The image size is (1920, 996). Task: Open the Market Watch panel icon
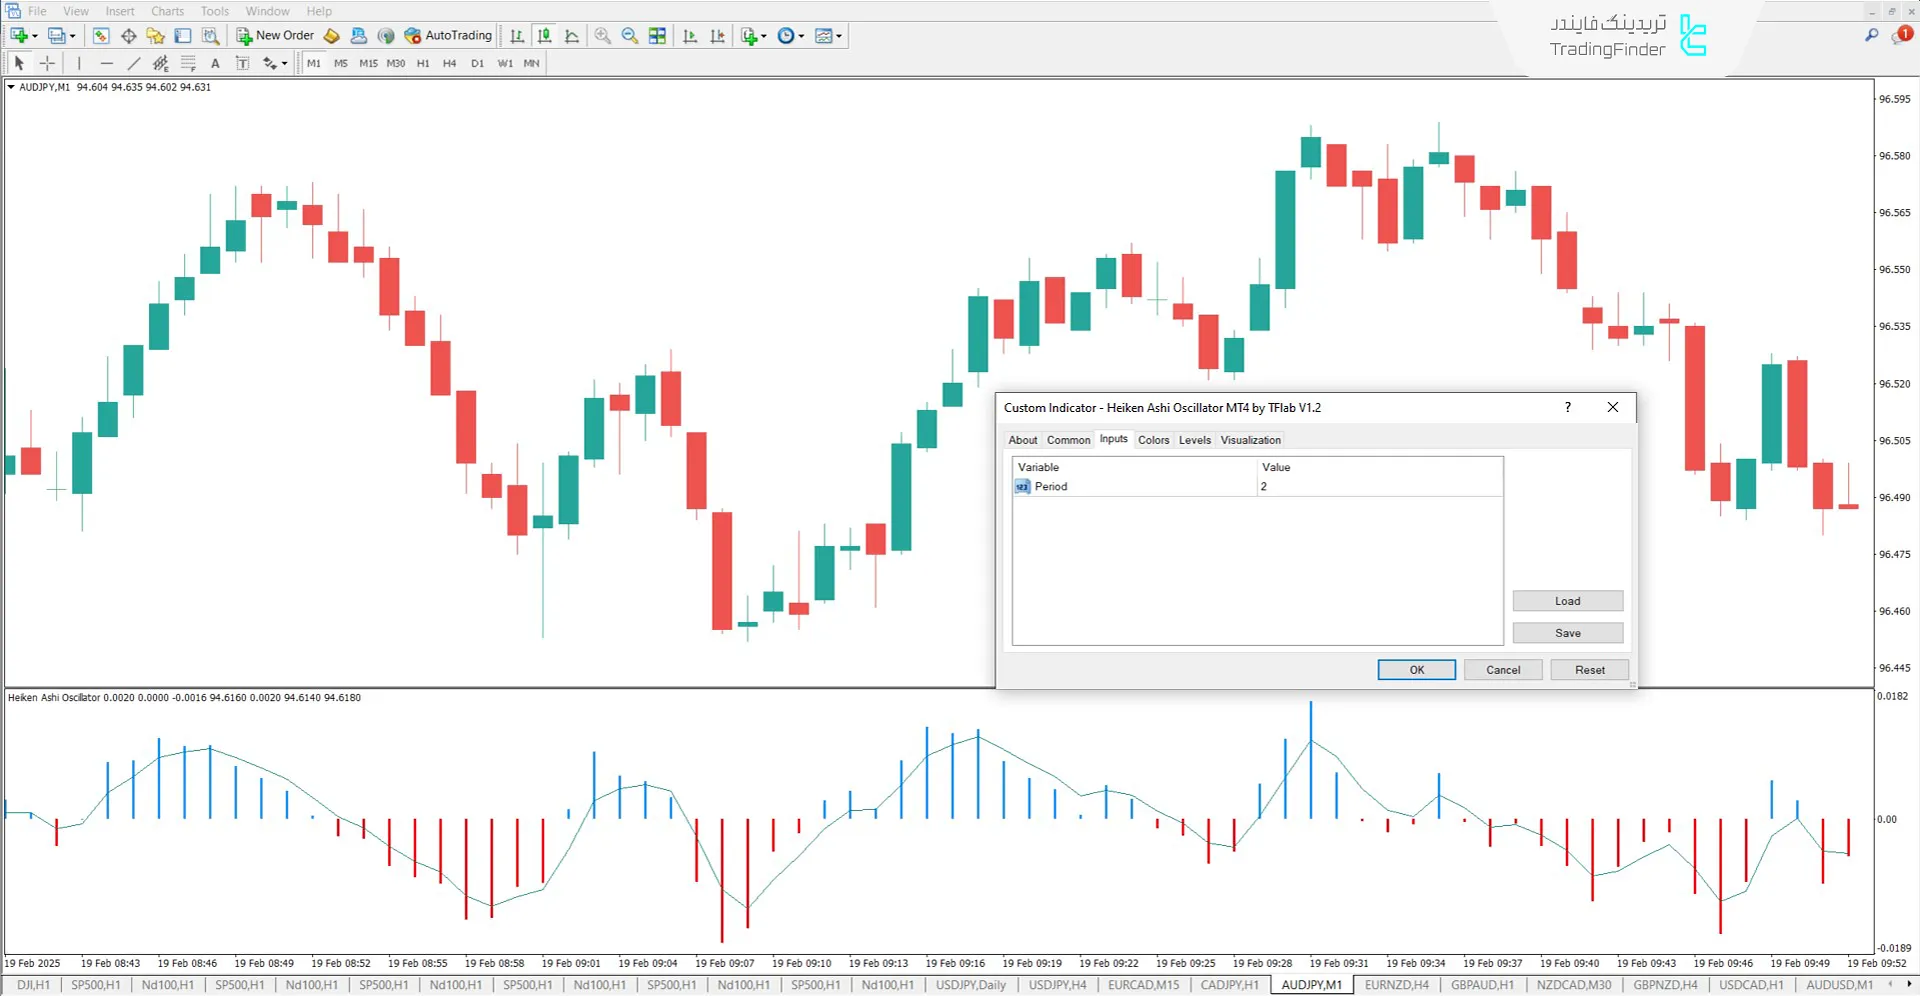coord(100,36)
